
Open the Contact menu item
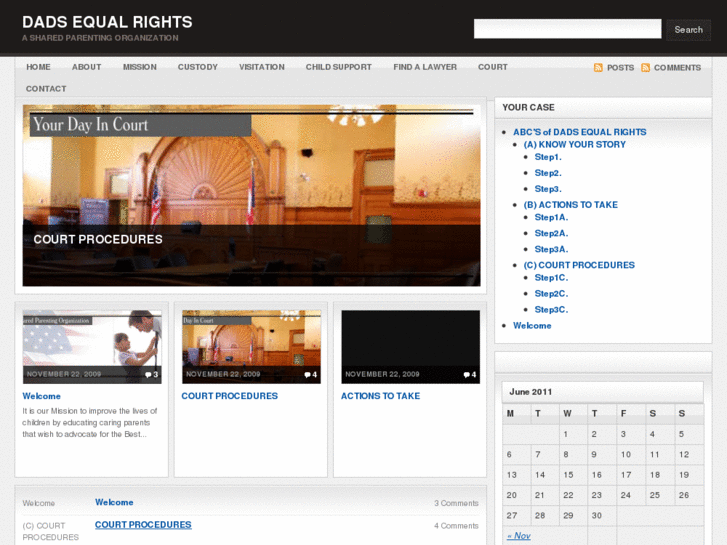click(46, 89)
